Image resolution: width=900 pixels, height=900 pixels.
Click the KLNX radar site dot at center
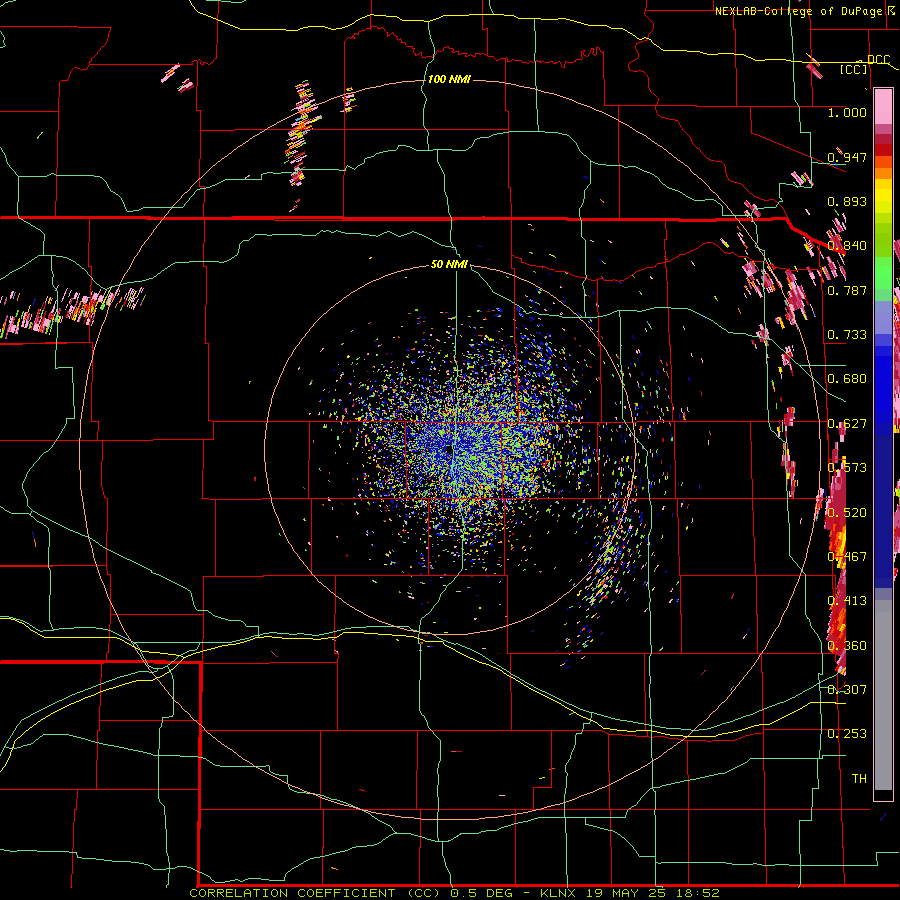449,451
